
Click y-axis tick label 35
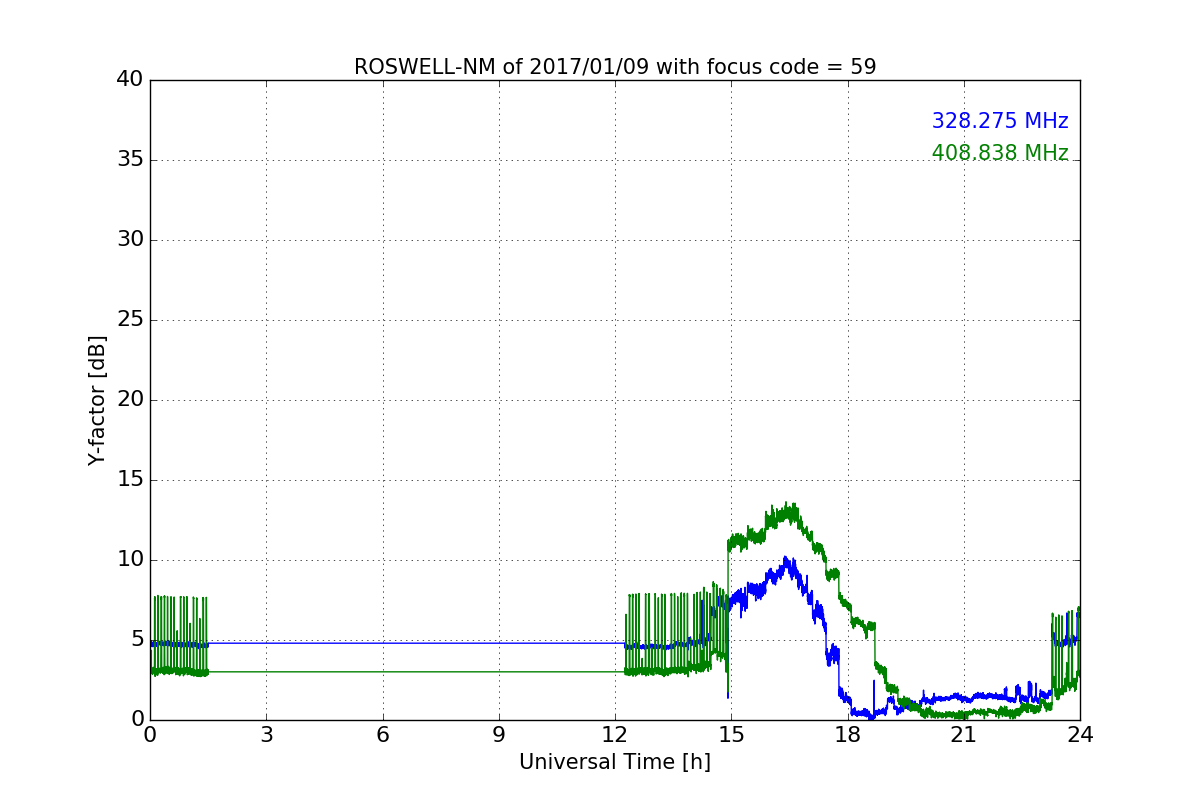130,160
